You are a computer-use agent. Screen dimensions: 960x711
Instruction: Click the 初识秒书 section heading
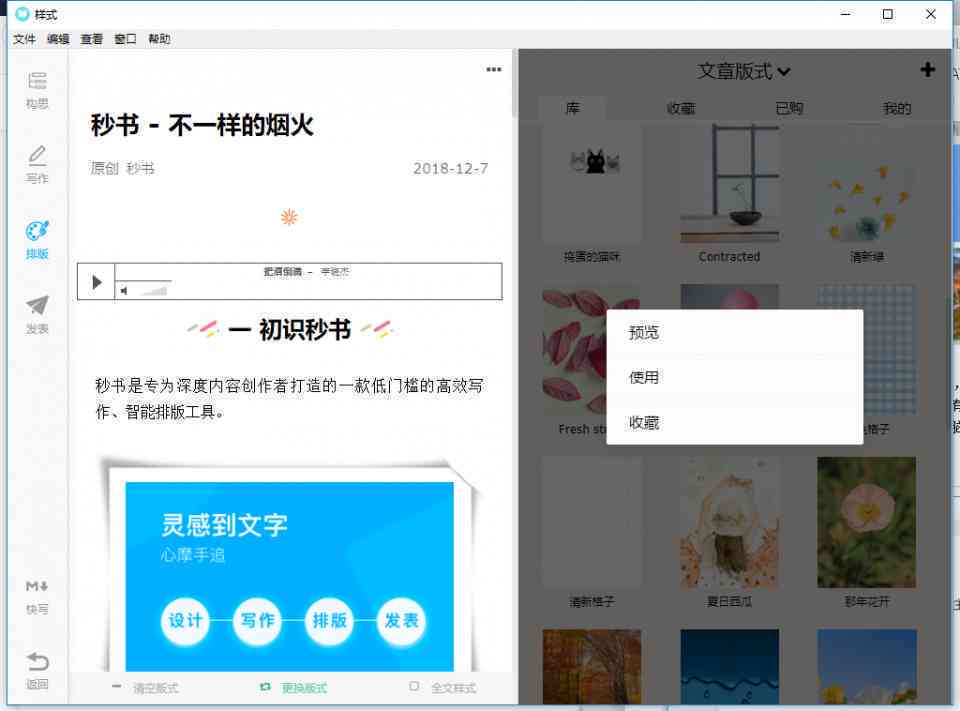coord(290,329)
